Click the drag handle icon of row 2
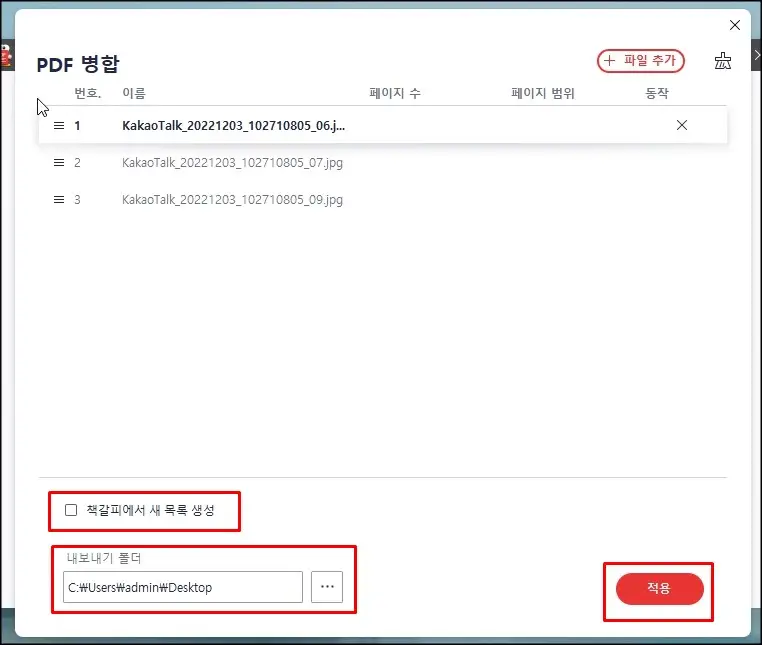The width and height of the screenshot is (762, 645). point(59,163)
